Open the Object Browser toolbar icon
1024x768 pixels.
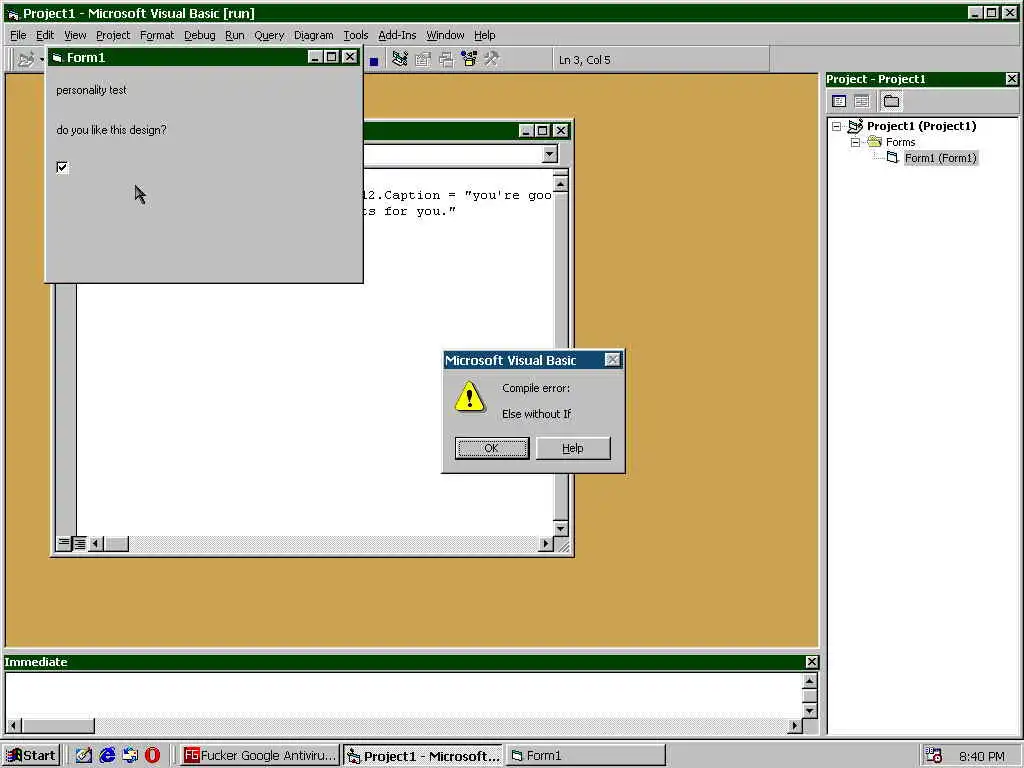pos(469,59)
